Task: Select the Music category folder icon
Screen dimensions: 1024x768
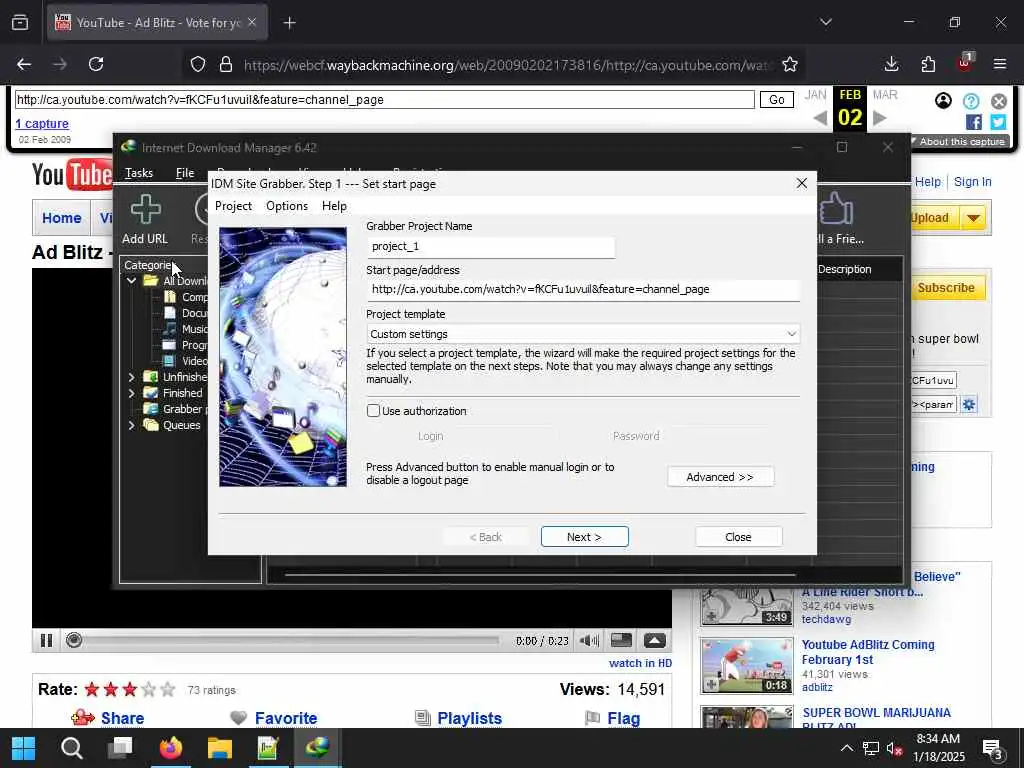Action: [169, 328]
